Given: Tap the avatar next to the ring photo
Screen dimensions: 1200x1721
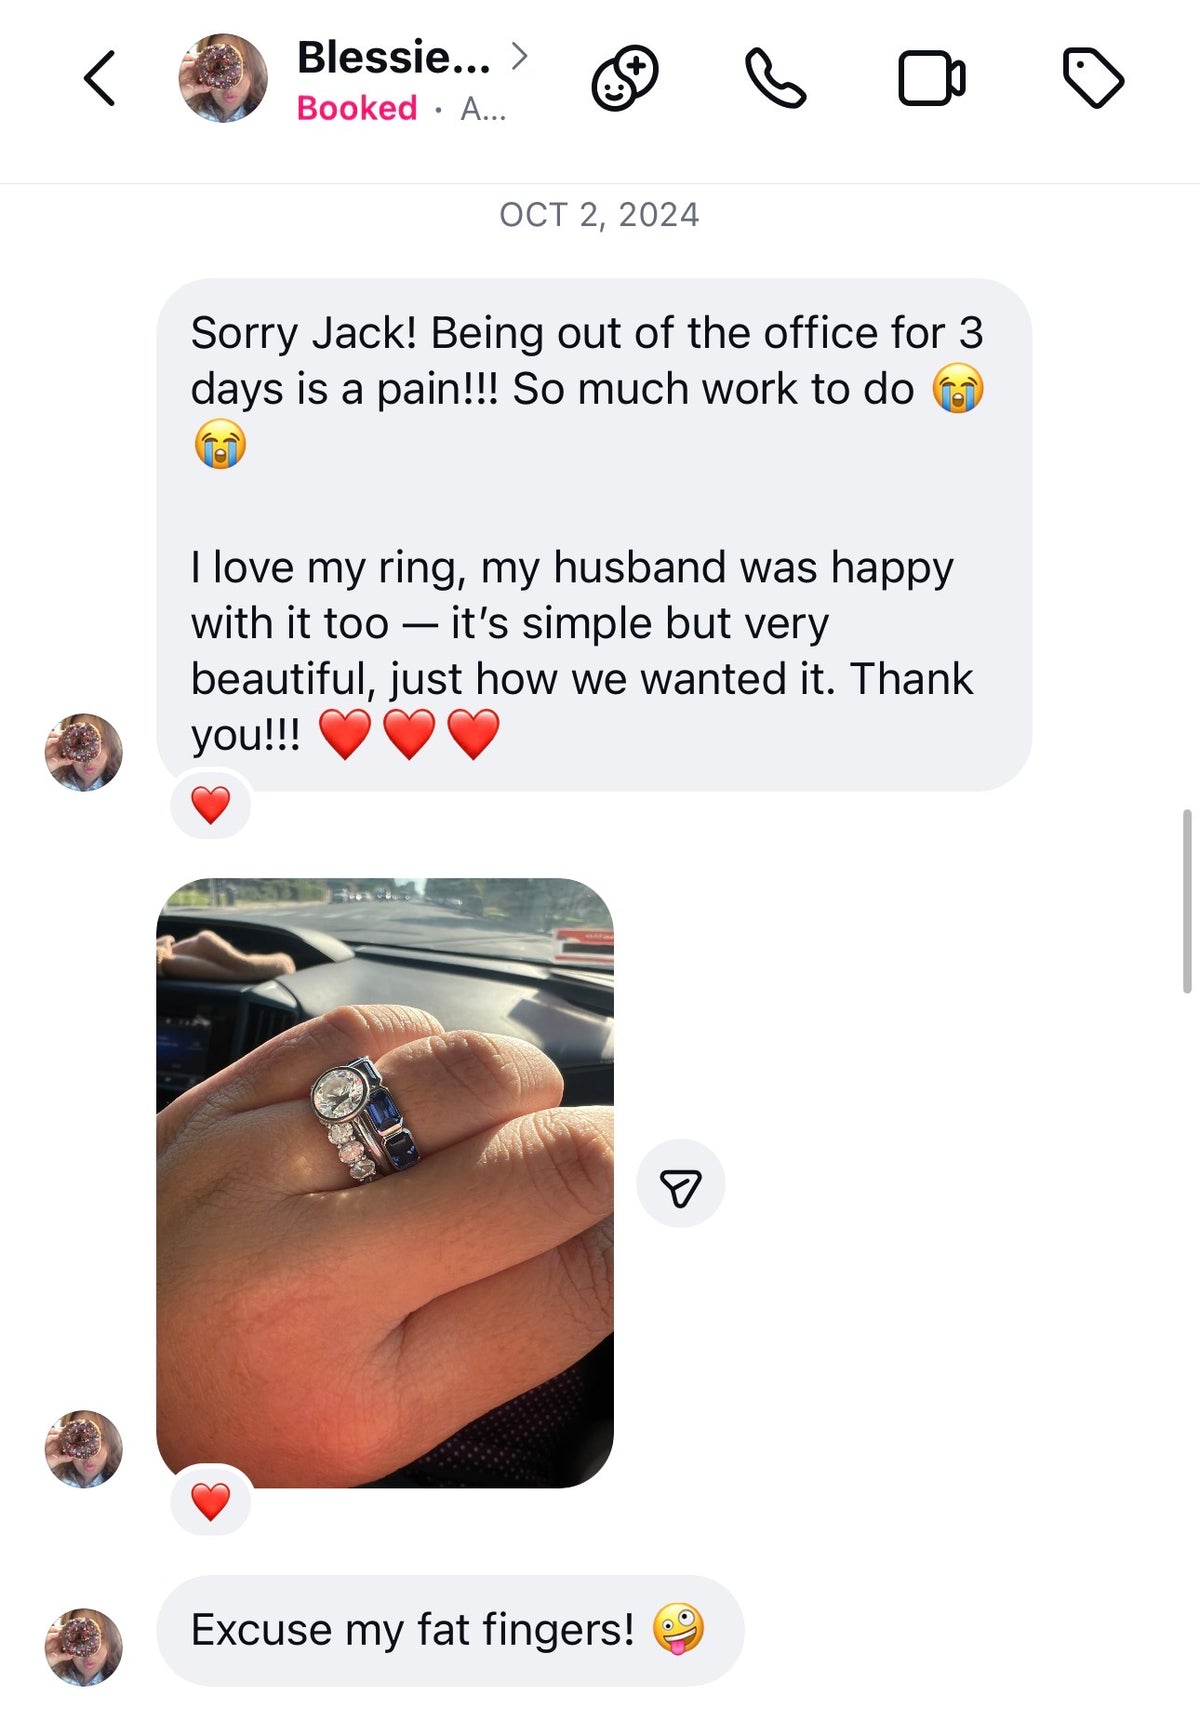Looking at the screenshot, I should (84, 1449).
